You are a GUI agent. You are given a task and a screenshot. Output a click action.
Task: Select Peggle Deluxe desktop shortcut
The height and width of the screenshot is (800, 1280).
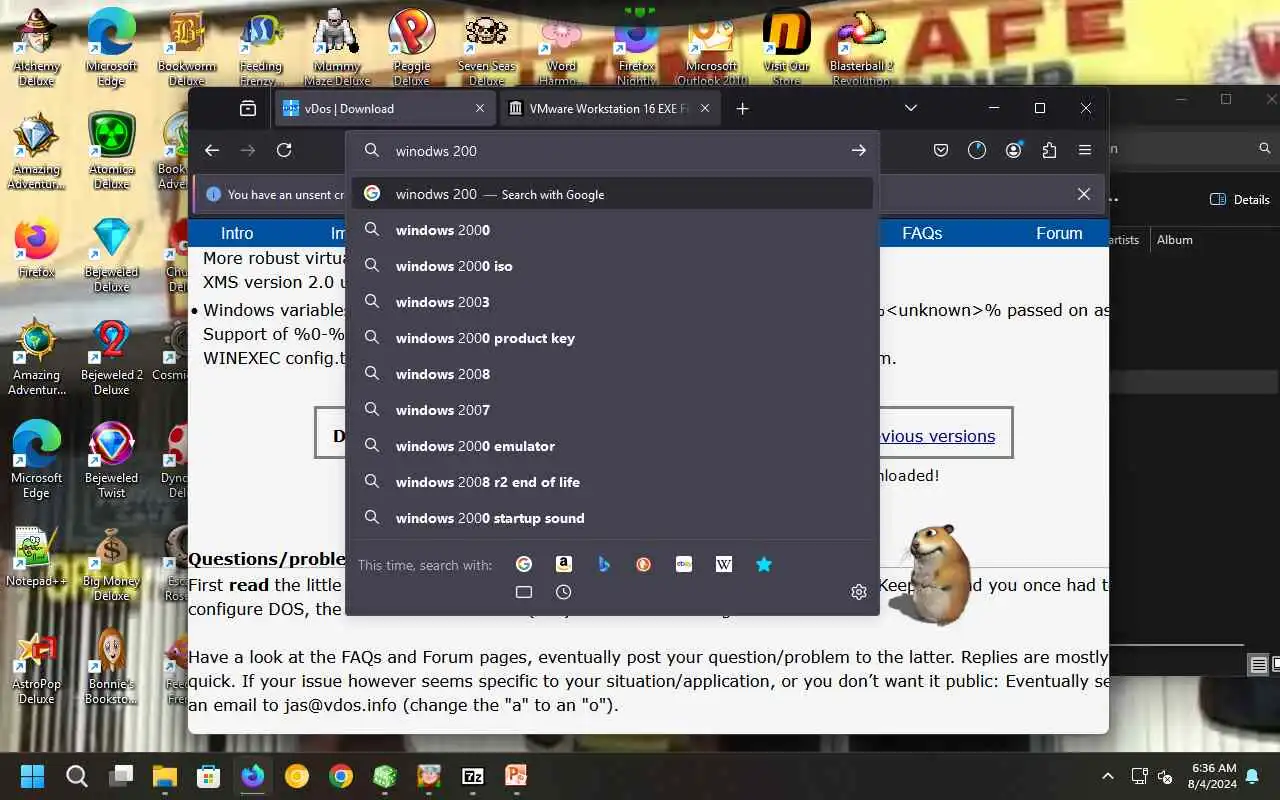tap(411, 47)
